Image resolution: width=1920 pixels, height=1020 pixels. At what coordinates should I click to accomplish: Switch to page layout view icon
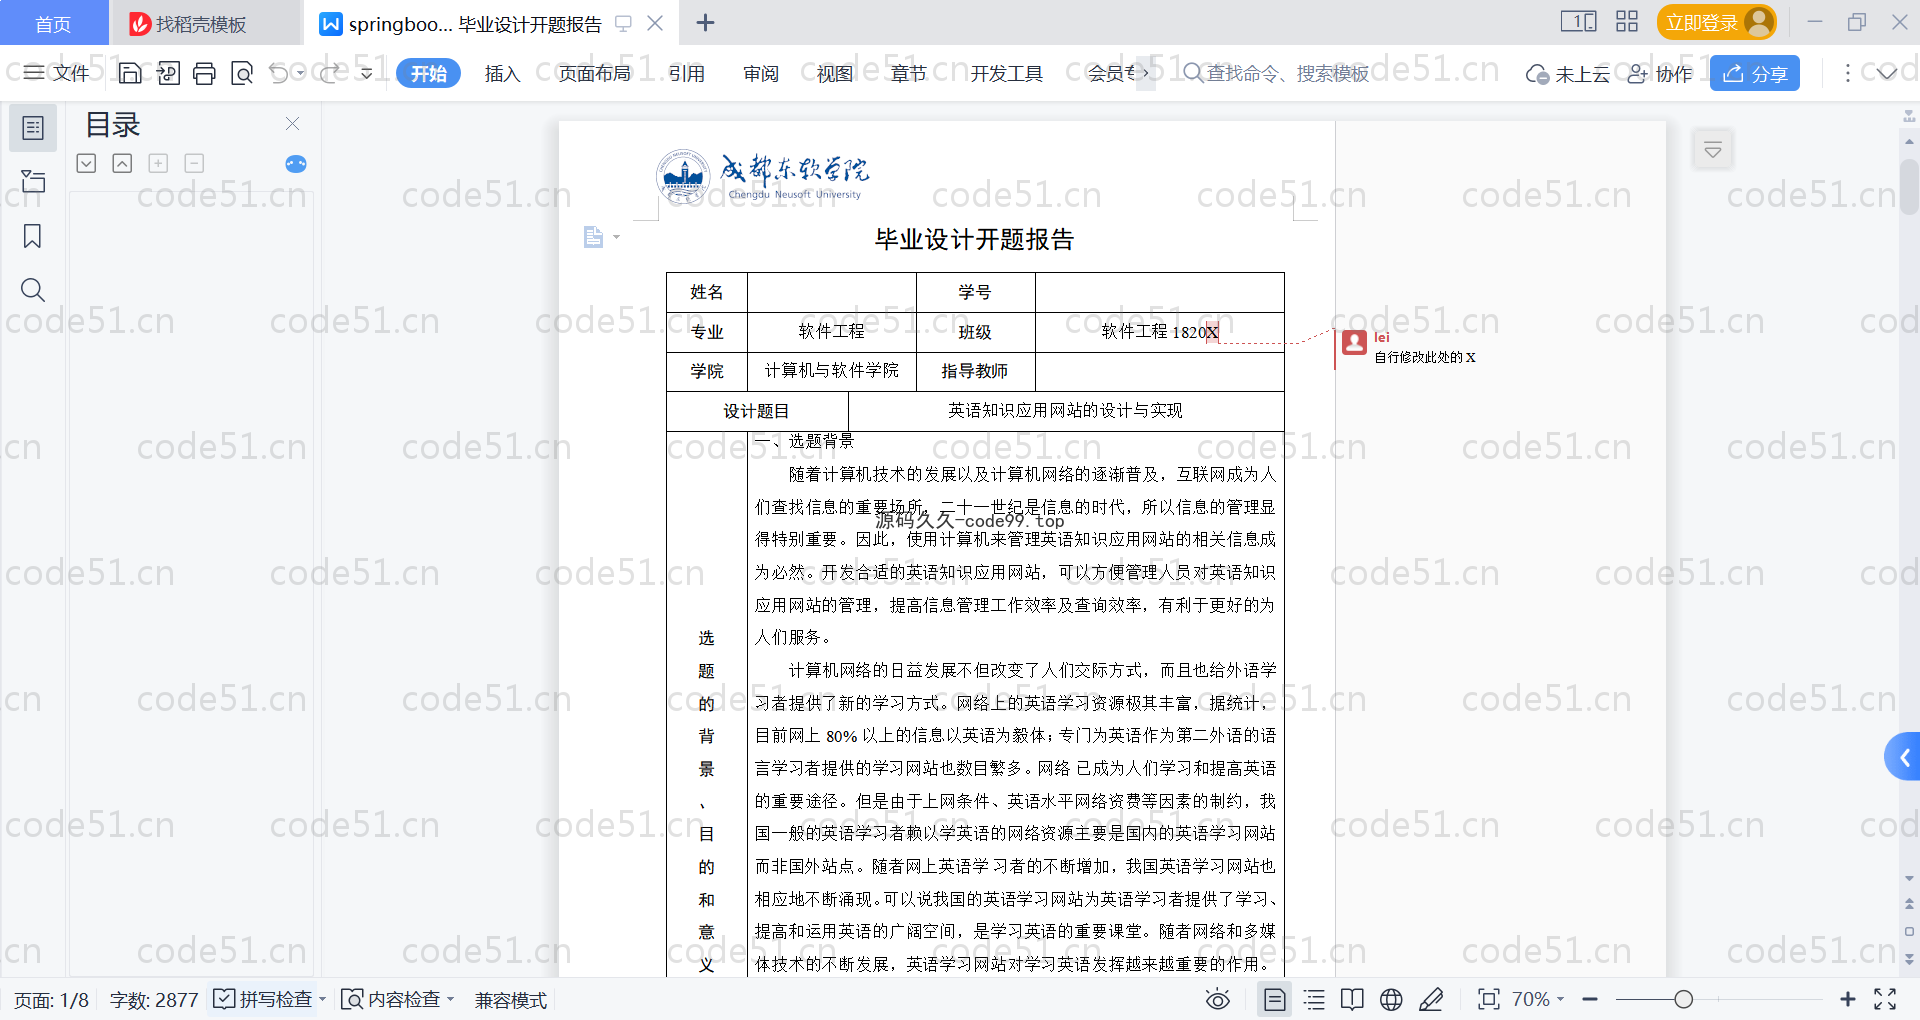tap(1275, 999)
